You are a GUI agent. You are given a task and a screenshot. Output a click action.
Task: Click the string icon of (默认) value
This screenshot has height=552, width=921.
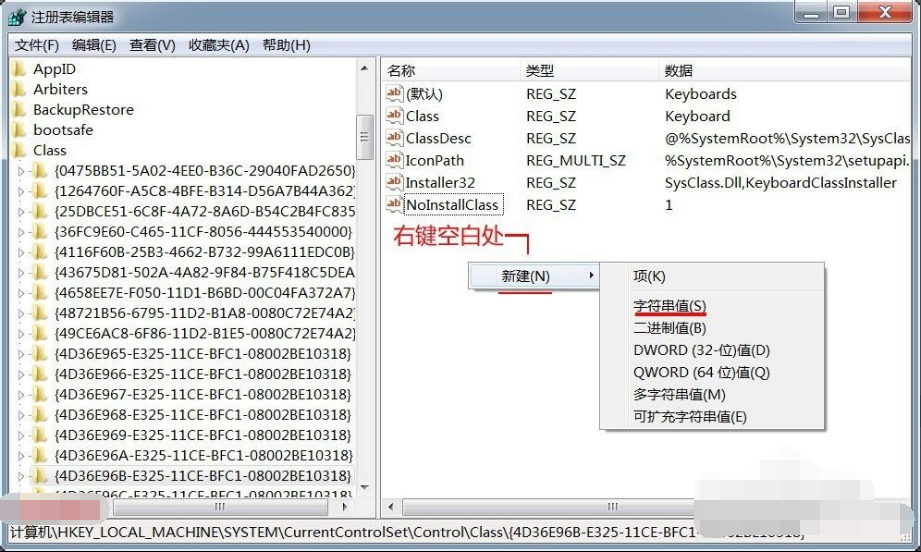[394, 93]
